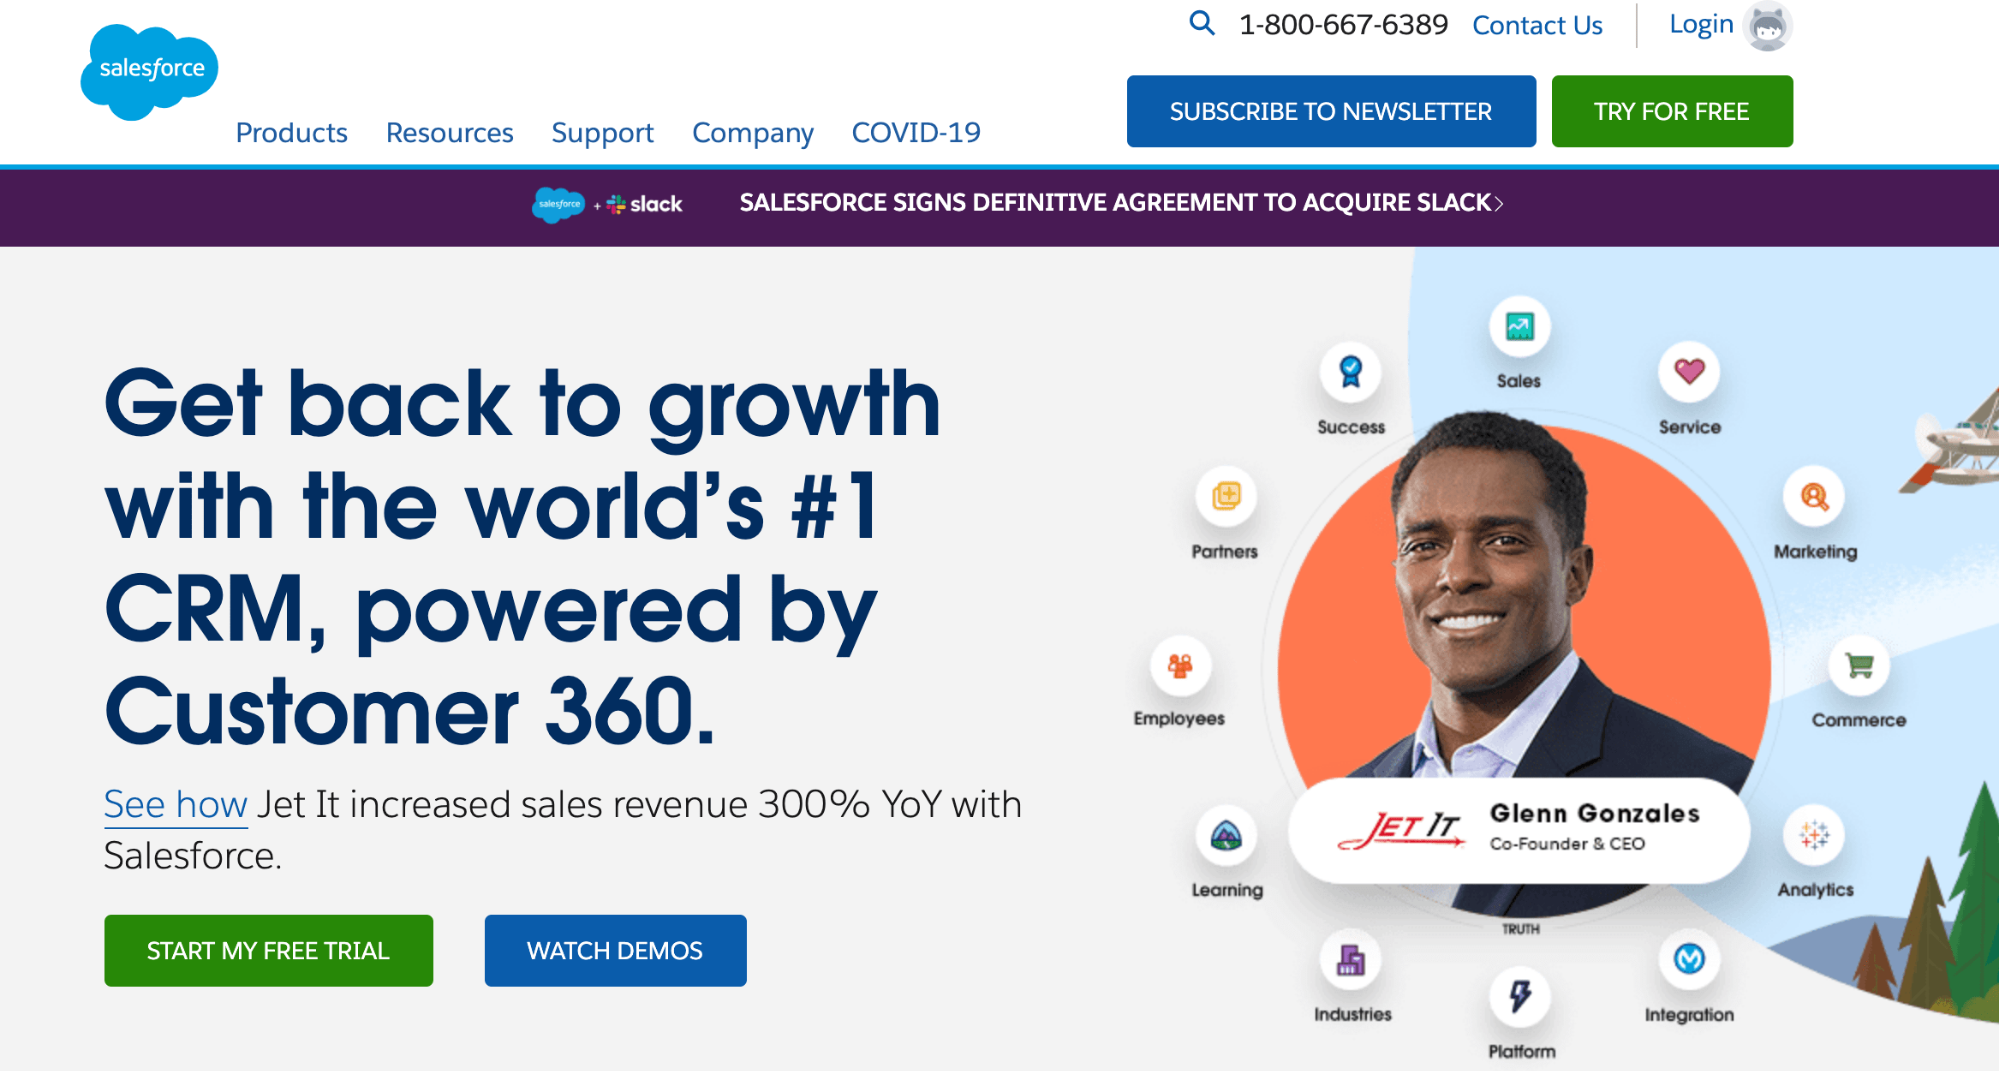
Task: Open the Sales icon in wheel
Action: click(1519, 326)
